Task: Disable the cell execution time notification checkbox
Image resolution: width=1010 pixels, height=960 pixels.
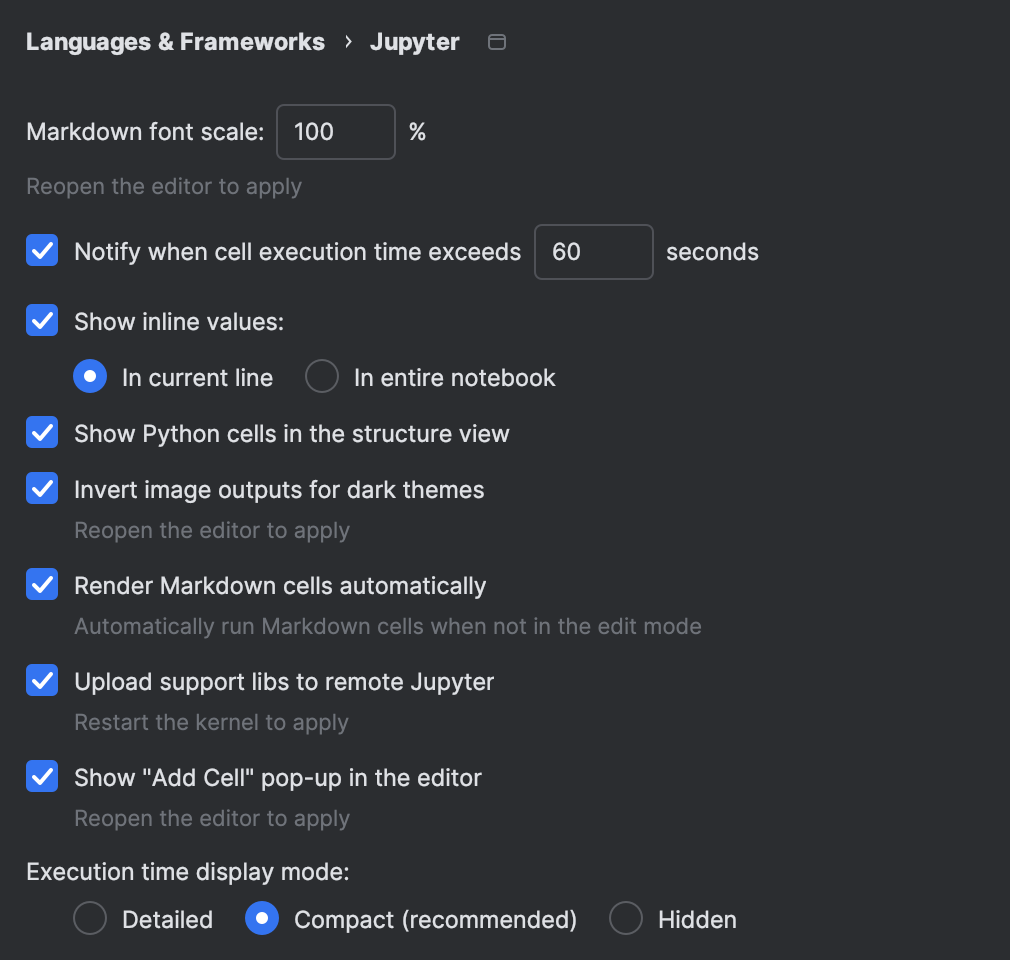Action: coord(42,252)
